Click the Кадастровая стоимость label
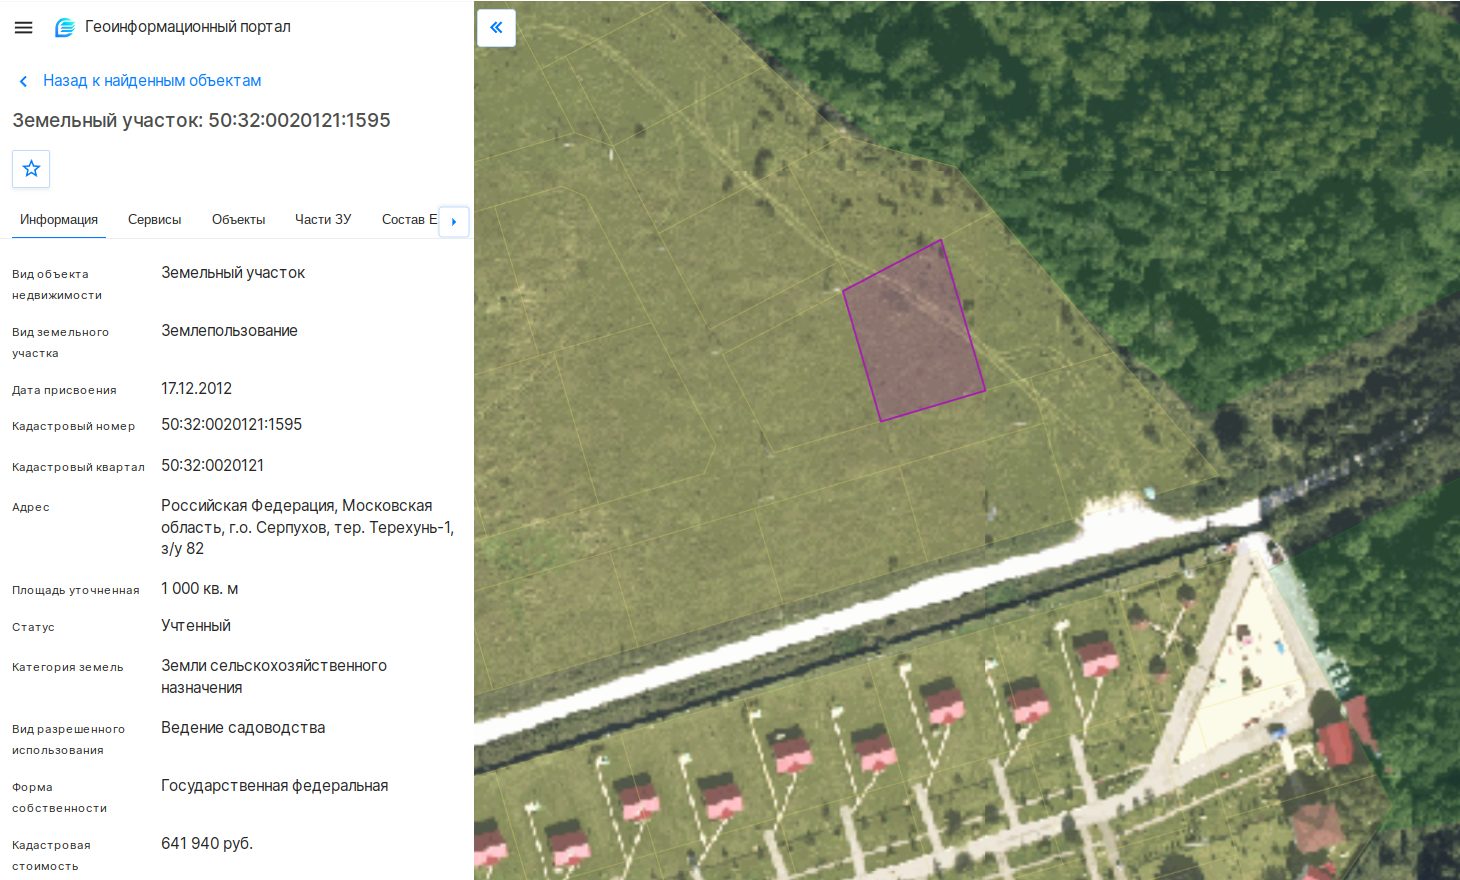The width and height of the screenshot is (1460, 880). click(51, 856)
